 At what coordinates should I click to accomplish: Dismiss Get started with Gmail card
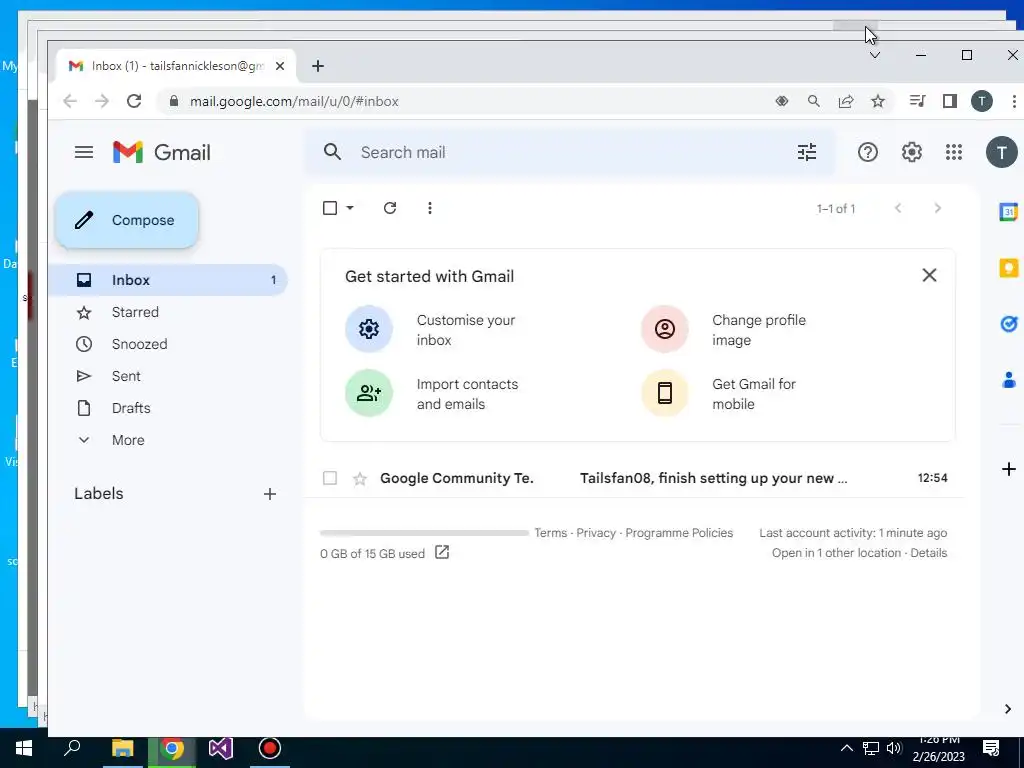click(929, 275)
